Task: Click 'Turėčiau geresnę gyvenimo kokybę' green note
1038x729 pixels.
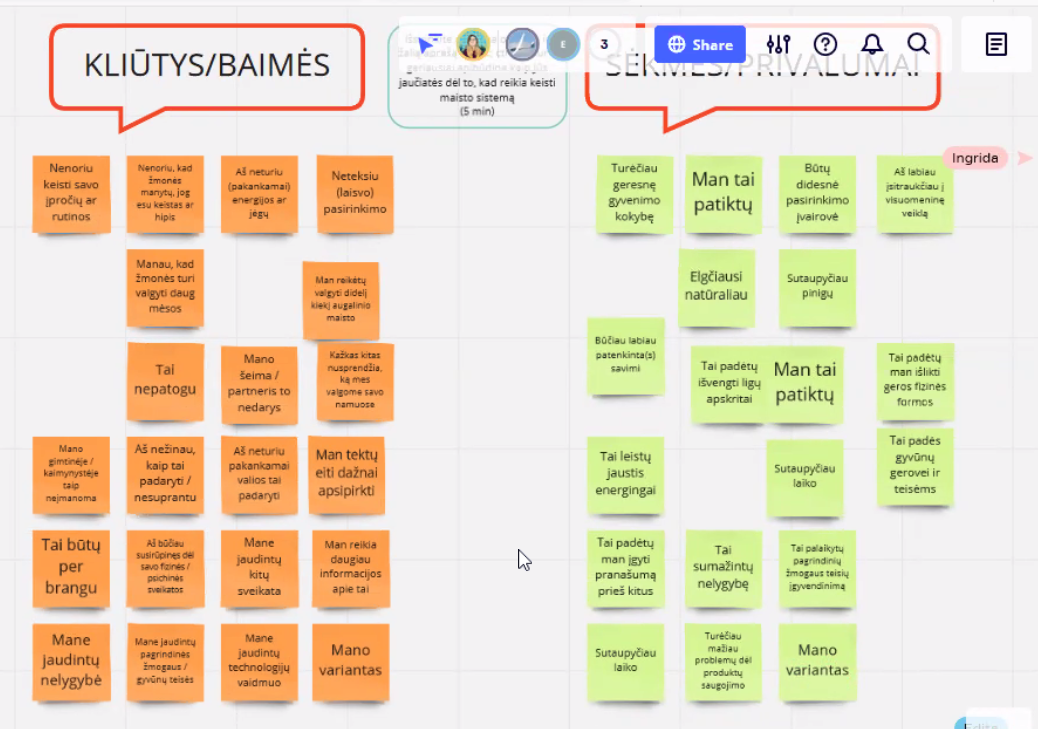Action: [634, 193]
